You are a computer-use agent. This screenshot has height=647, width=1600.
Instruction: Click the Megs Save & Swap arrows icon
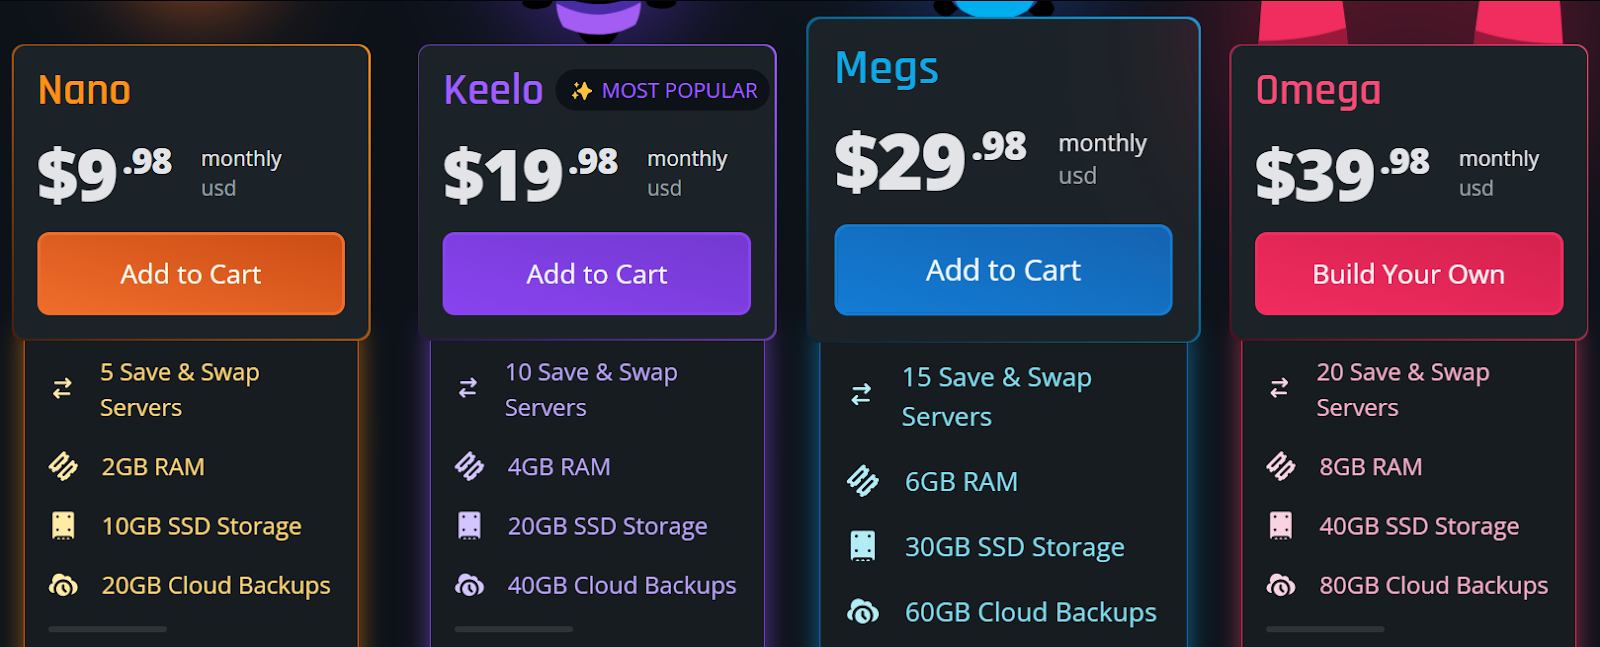coord(861,396)
